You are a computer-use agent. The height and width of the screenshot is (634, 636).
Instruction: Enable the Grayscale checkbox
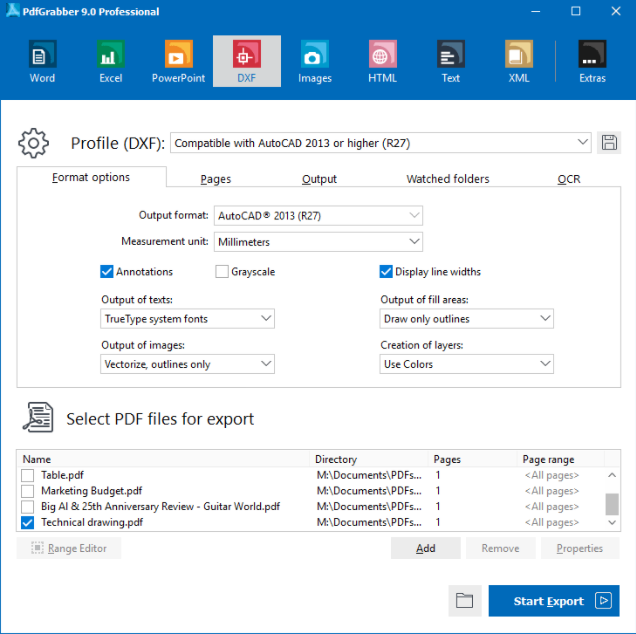coord(222,271)
